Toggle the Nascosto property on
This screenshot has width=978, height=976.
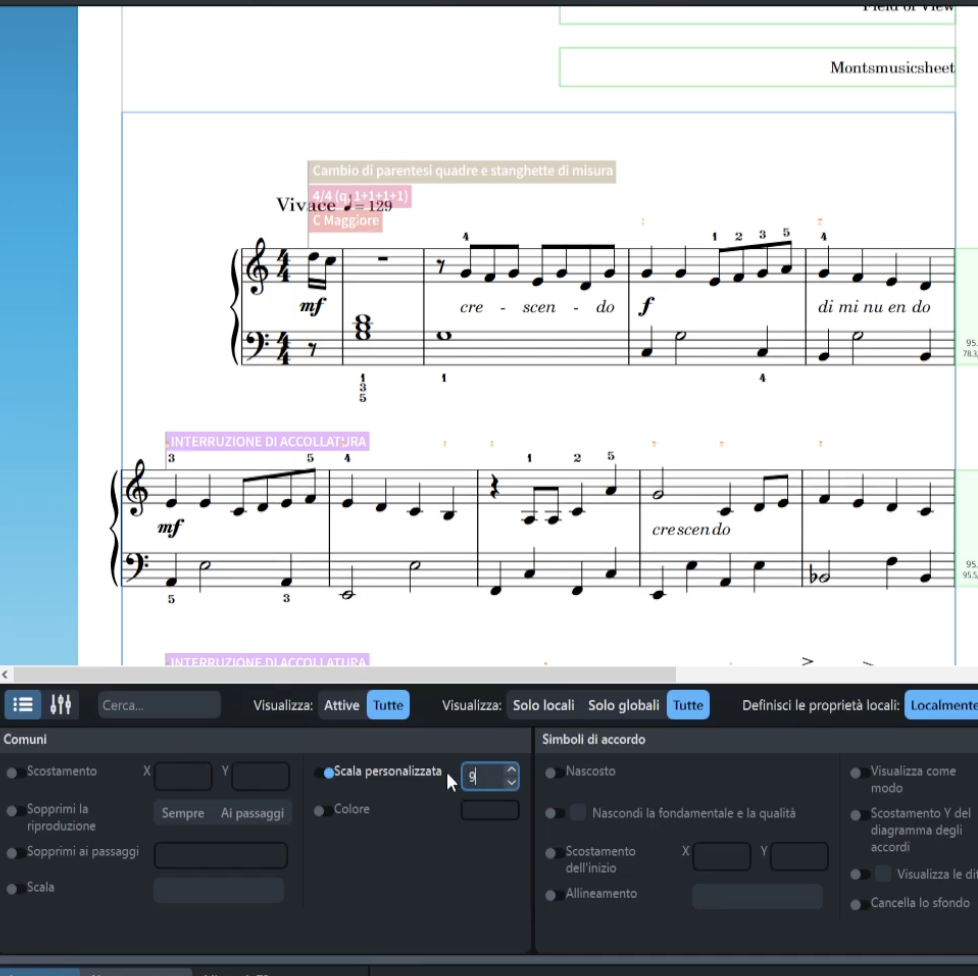551,773
